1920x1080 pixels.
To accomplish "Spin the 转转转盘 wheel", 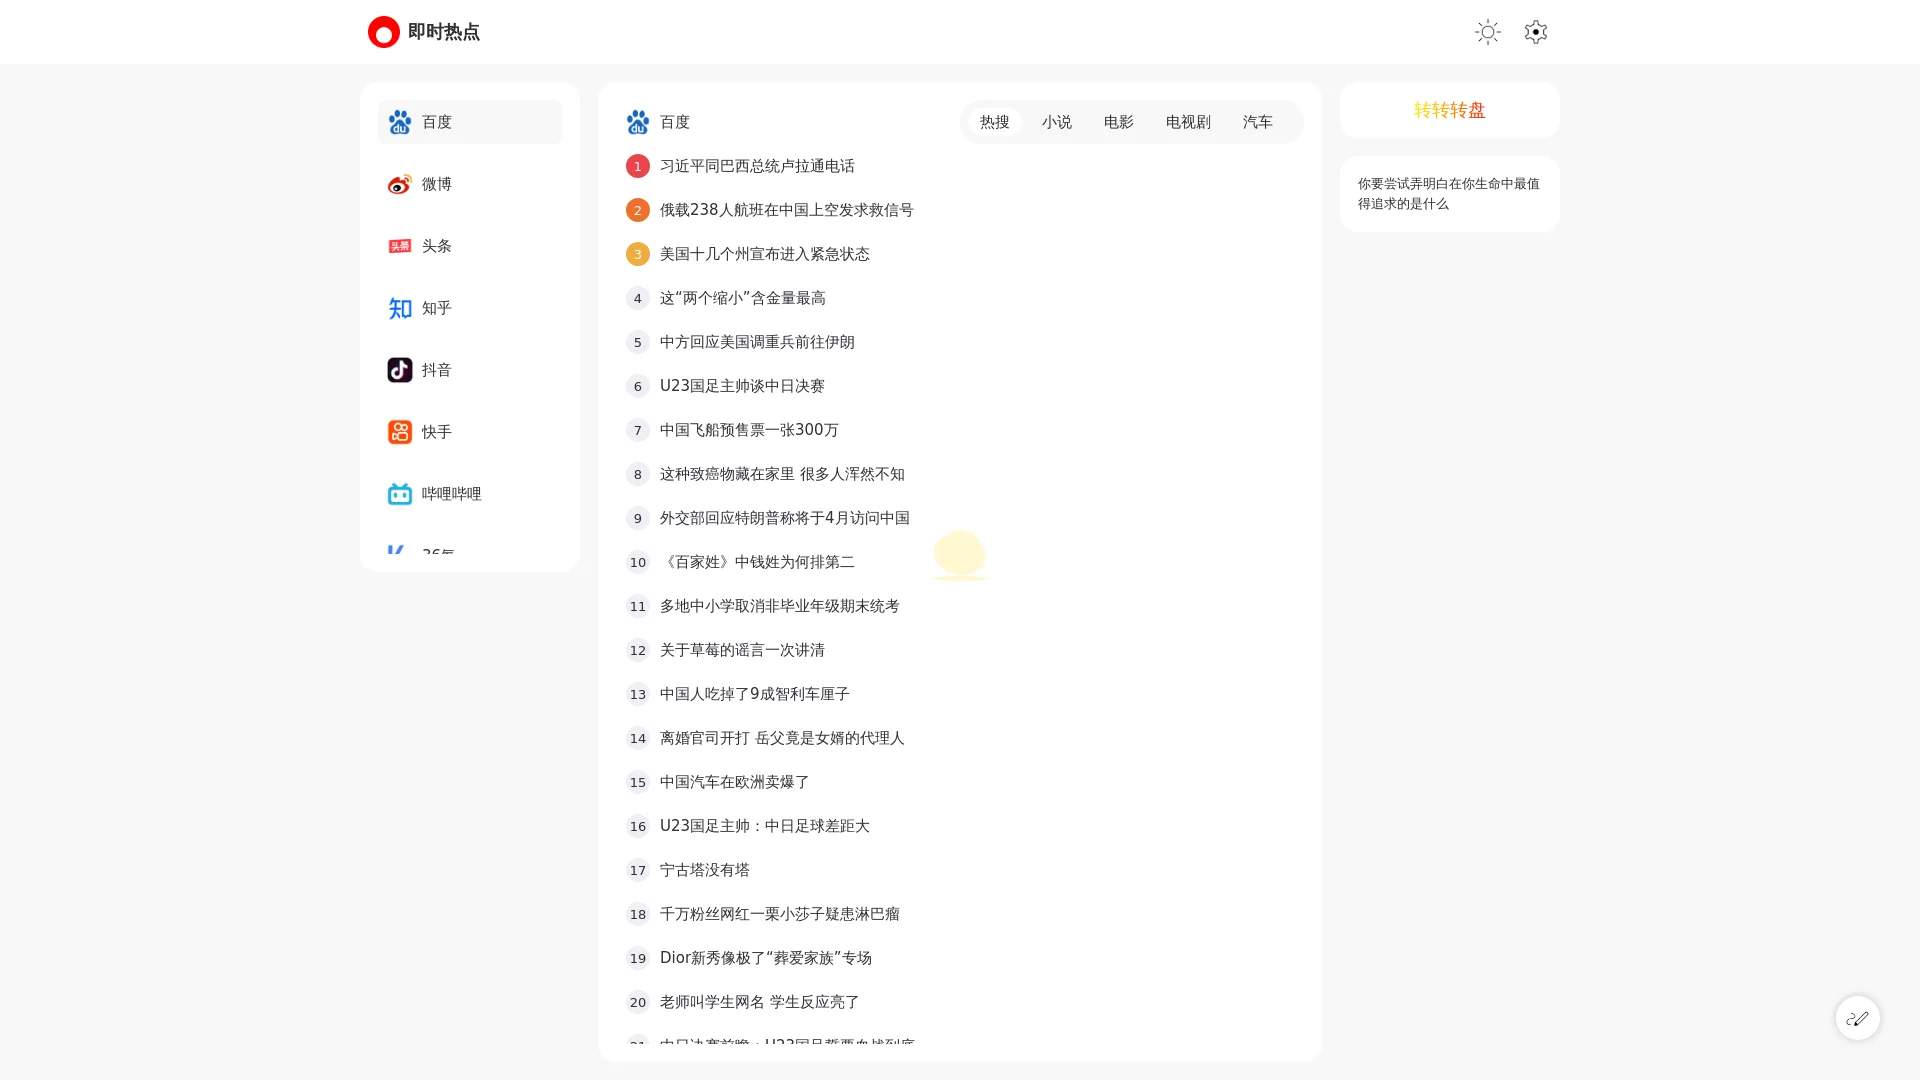I will 1448,110.
